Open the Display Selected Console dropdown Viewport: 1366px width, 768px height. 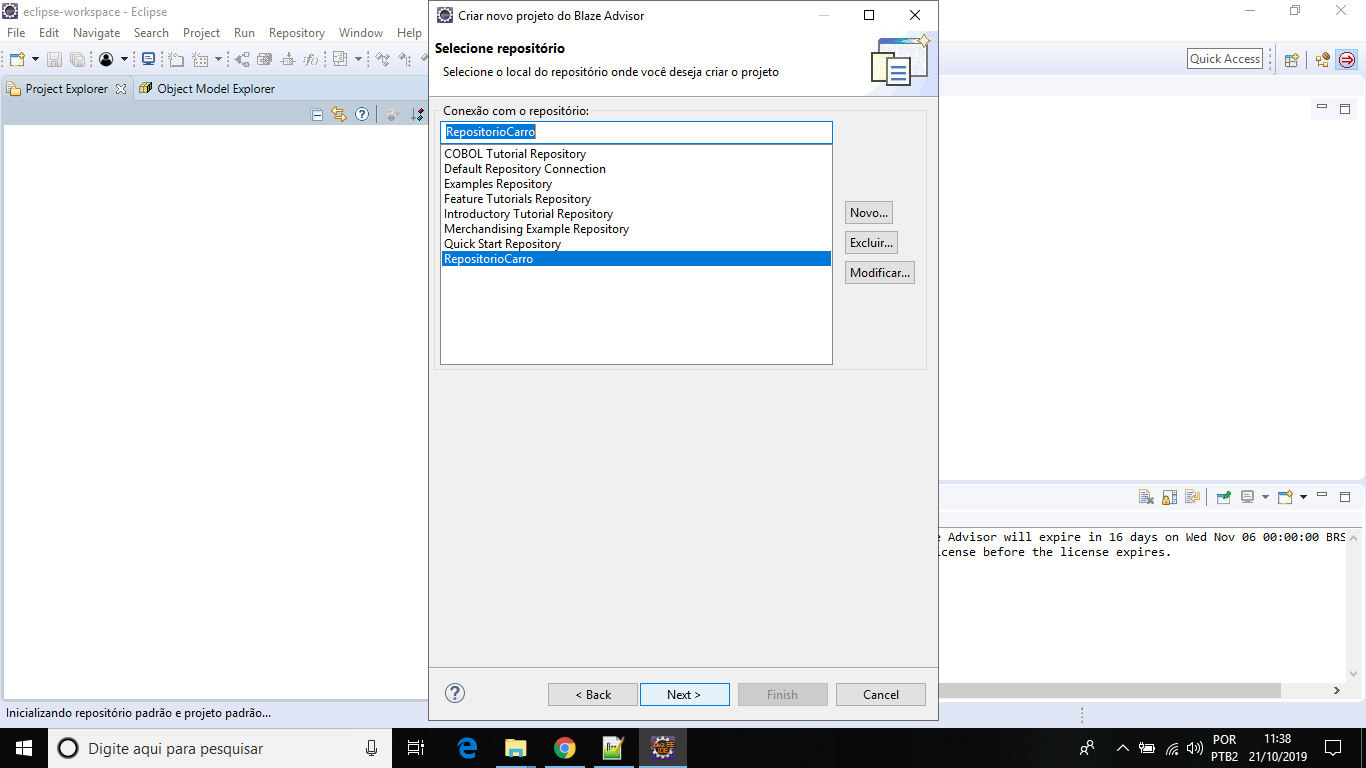1266,497
